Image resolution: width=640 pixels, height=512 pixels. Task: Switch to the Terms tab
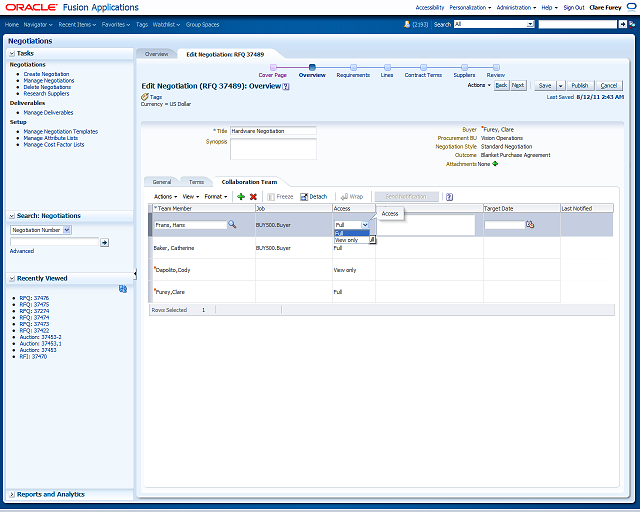coord(196,182)
